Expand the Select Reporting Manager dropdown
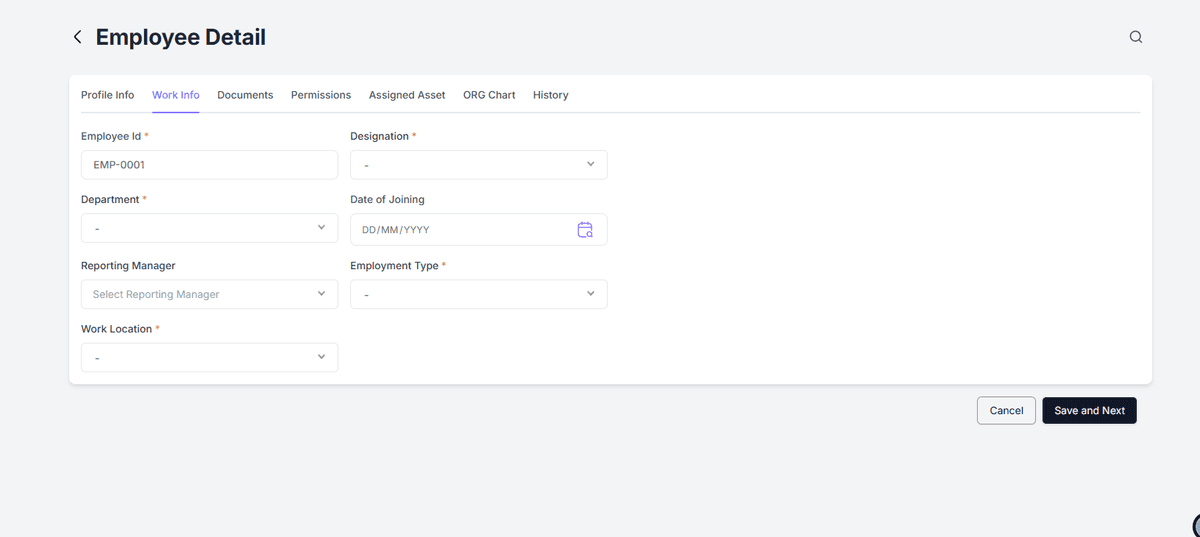 click(x=209, y=294)
